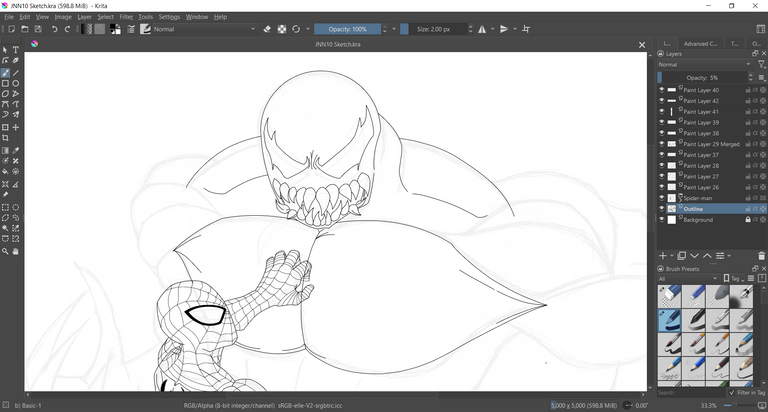Activate the Transform tool
The height and width of the screenshot is (412, 768).
[x=5, y=127]
